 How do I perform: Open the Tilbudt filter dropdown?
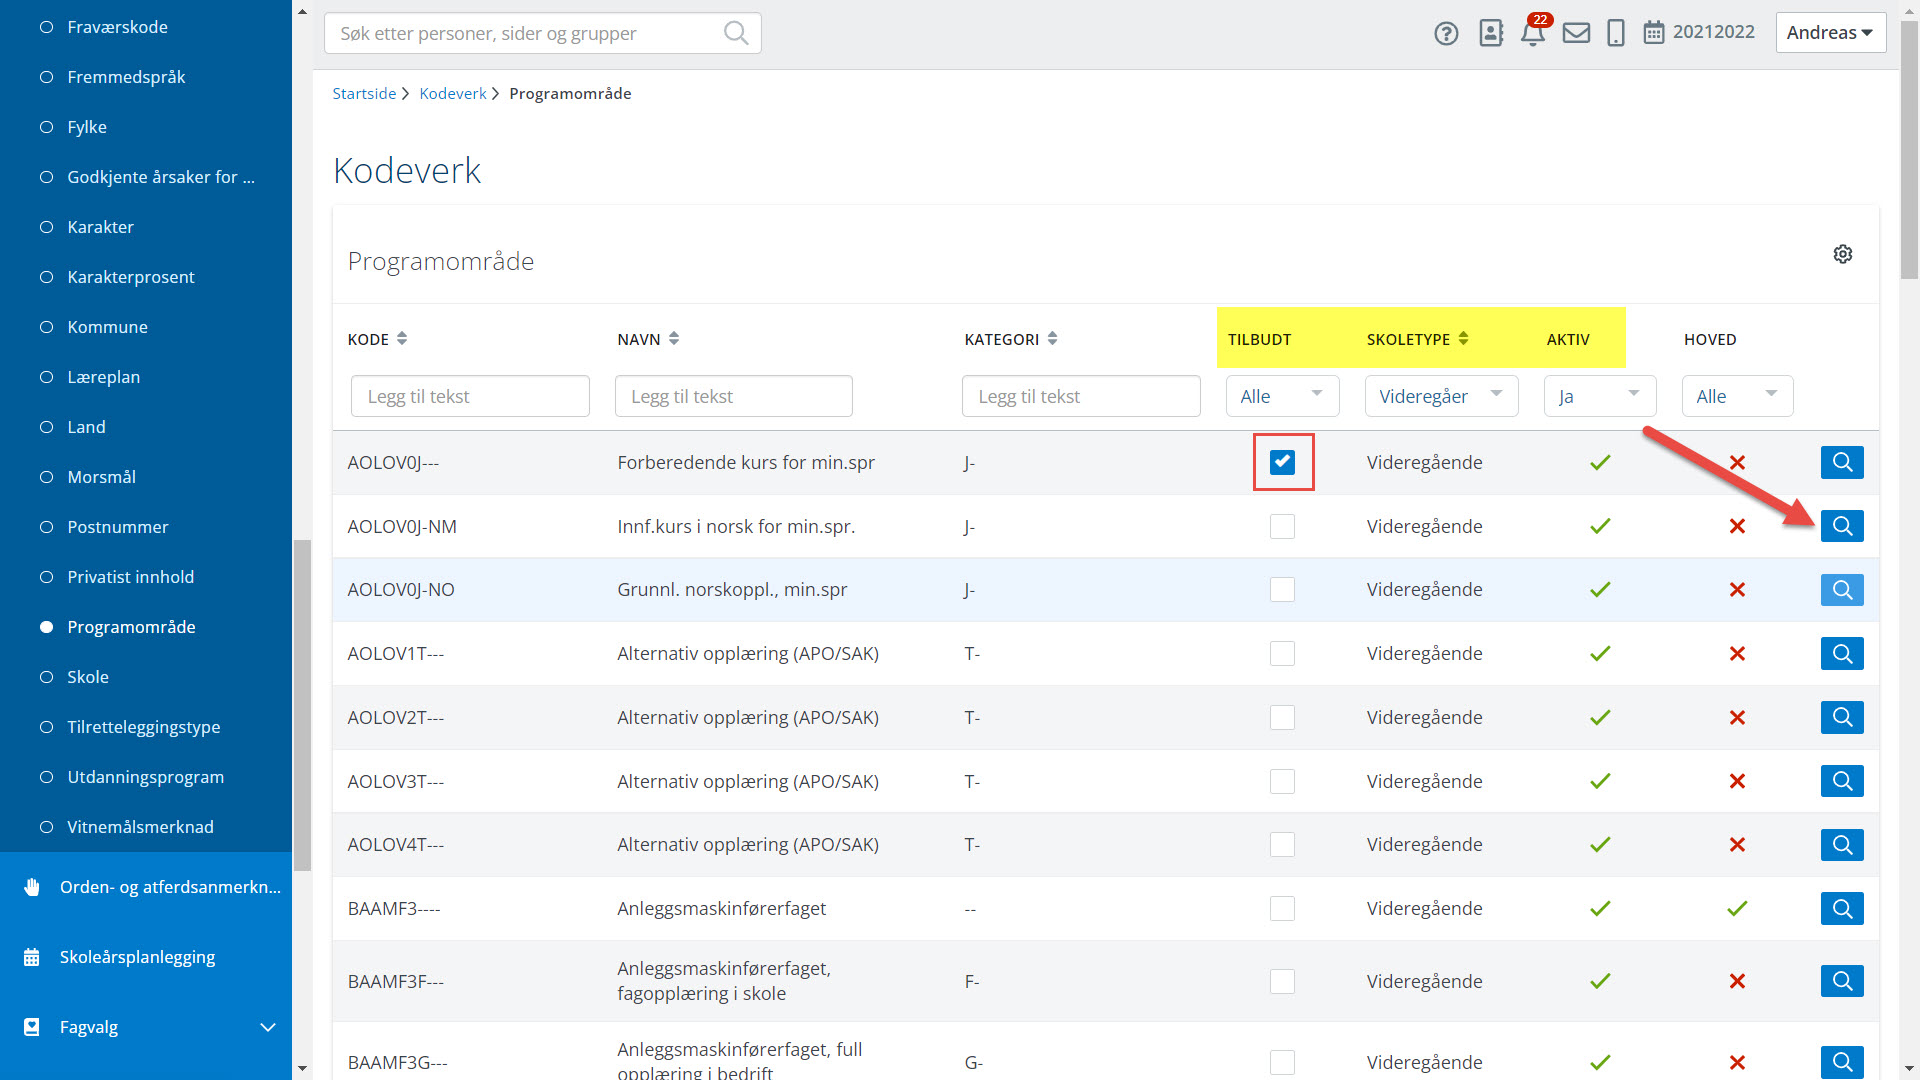(x=1282, y=396)
